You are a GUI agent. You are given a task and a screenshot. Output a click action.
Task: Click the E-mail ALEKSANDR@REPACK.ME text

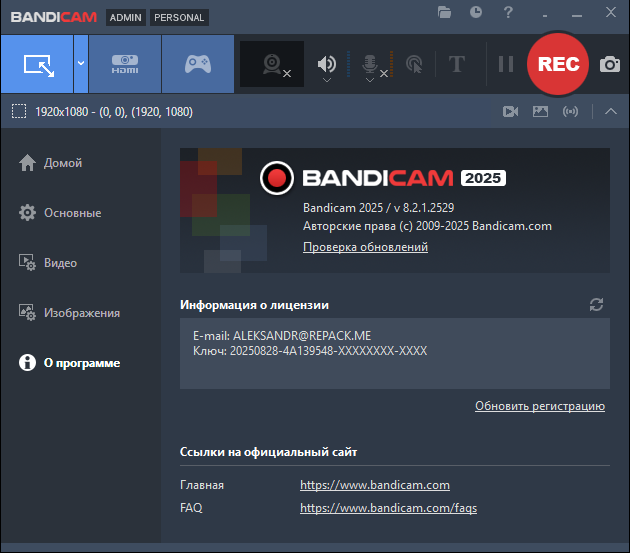point(282,336)
